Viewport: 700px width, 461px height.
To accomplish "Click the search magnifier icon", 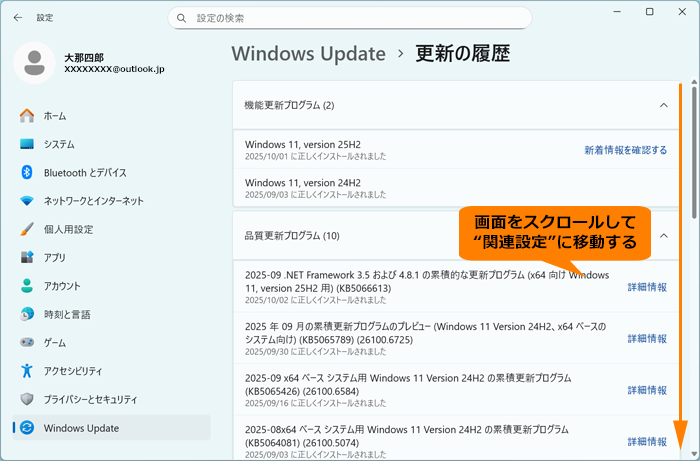I will click(181, 18).
